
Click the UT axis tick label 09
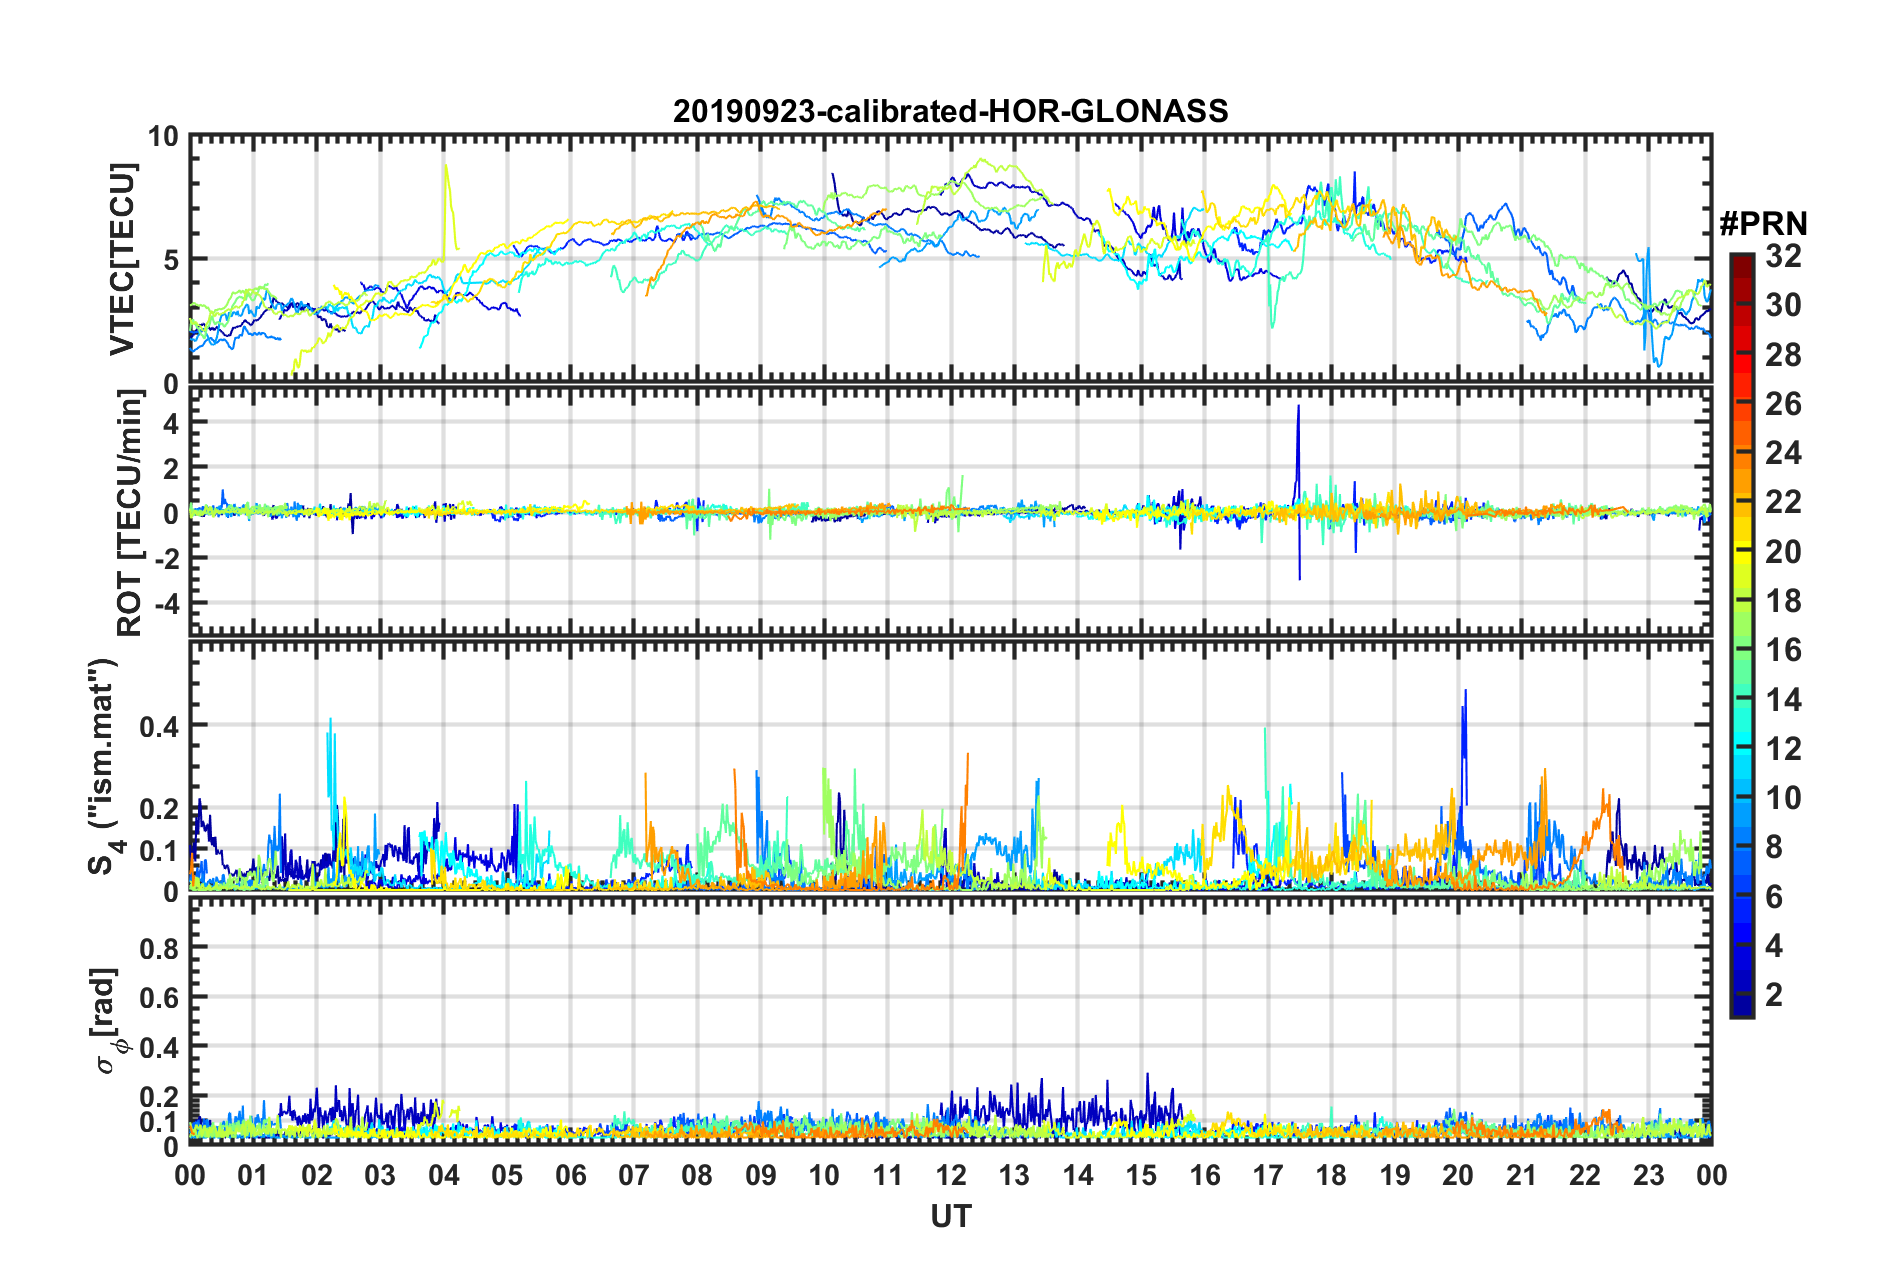(761, 1175)
